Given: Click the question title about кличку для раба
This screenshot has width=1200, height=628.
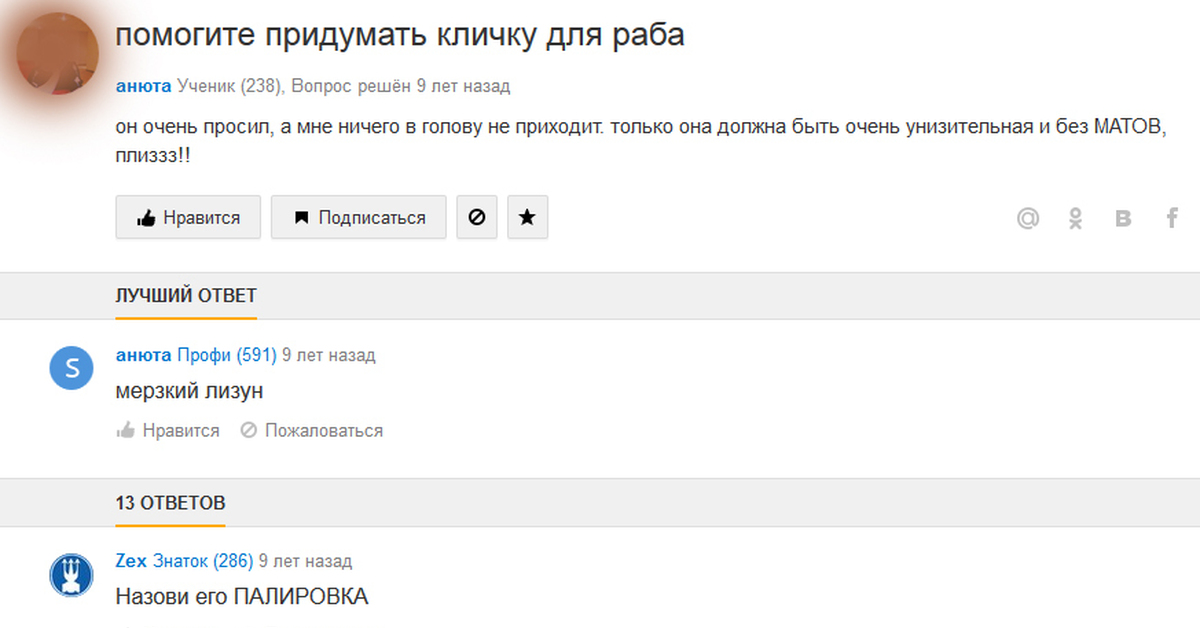Looking at the screenshot, I should point(400,36).
